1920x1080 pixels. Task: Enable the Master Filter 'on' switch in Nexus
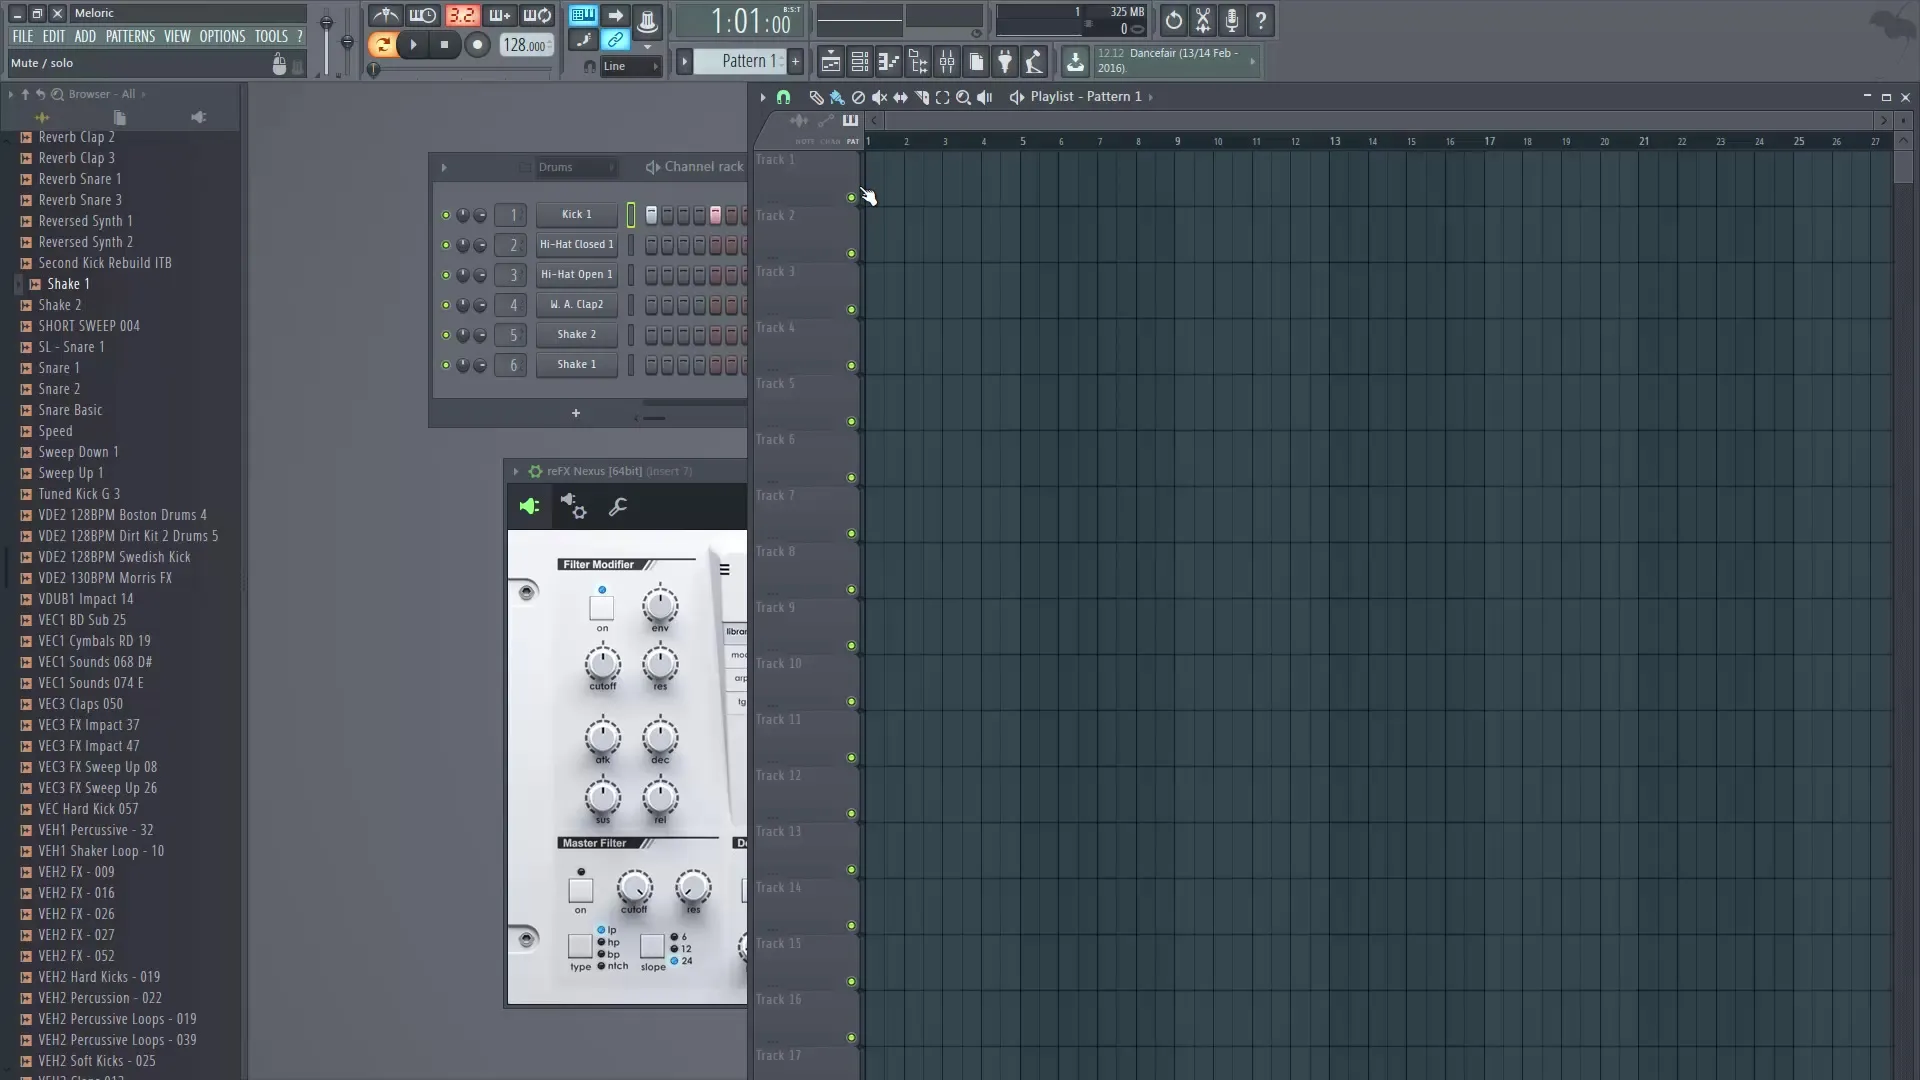pyautogui.click(x=581, y=890)
